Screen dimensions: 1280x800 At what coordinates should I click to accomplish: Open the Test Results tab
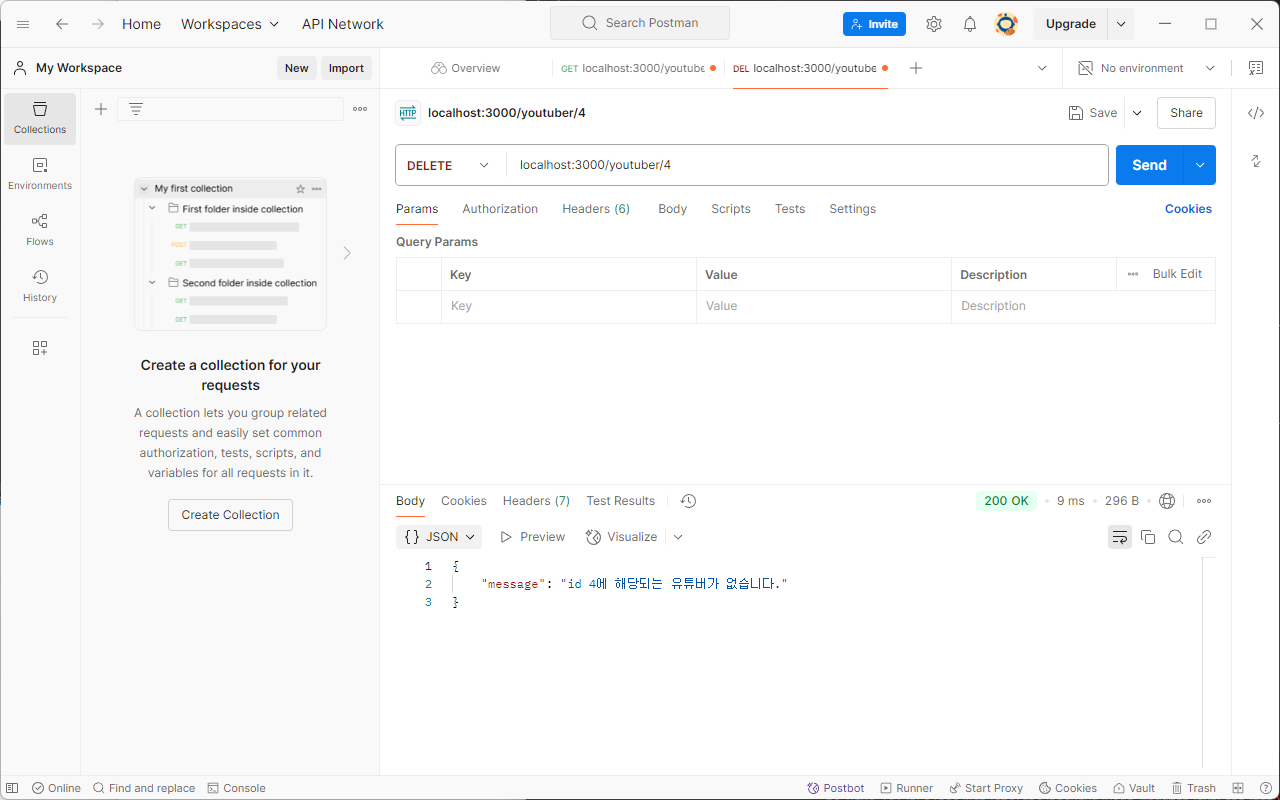click(x=621, y=501)
